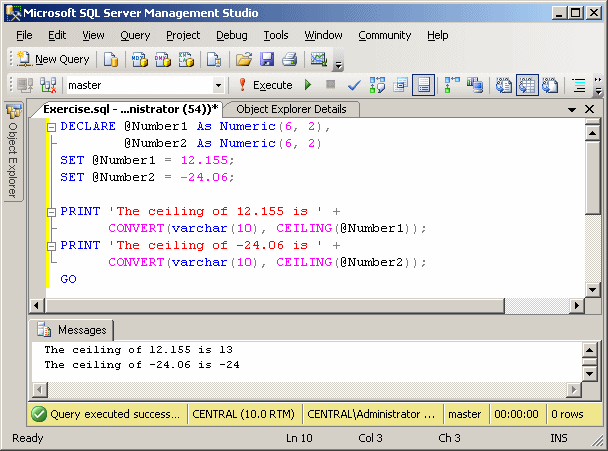Click editor horizontal scrollbar left arrow

pyautogui.click(x=37, y=306)
